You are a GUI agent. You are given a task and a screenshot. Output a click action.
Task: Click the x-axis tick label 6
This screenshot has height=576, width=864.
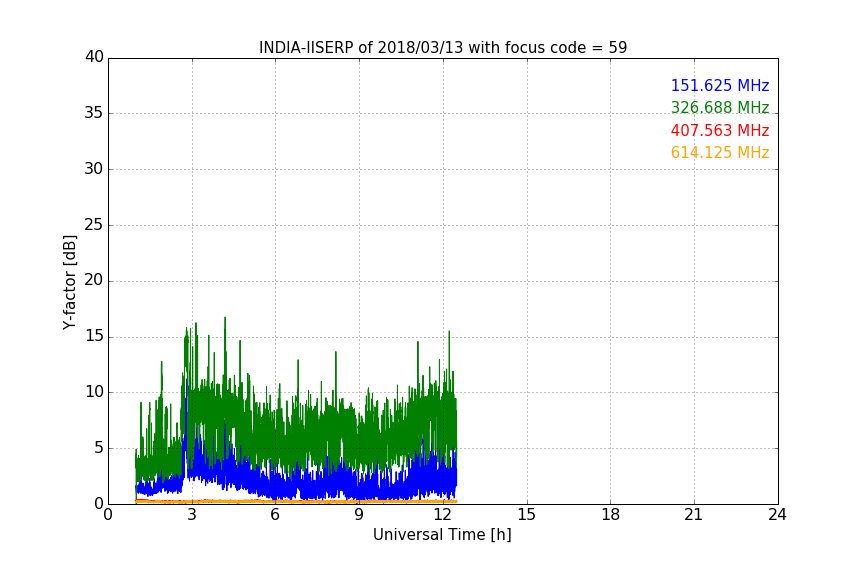275,515
